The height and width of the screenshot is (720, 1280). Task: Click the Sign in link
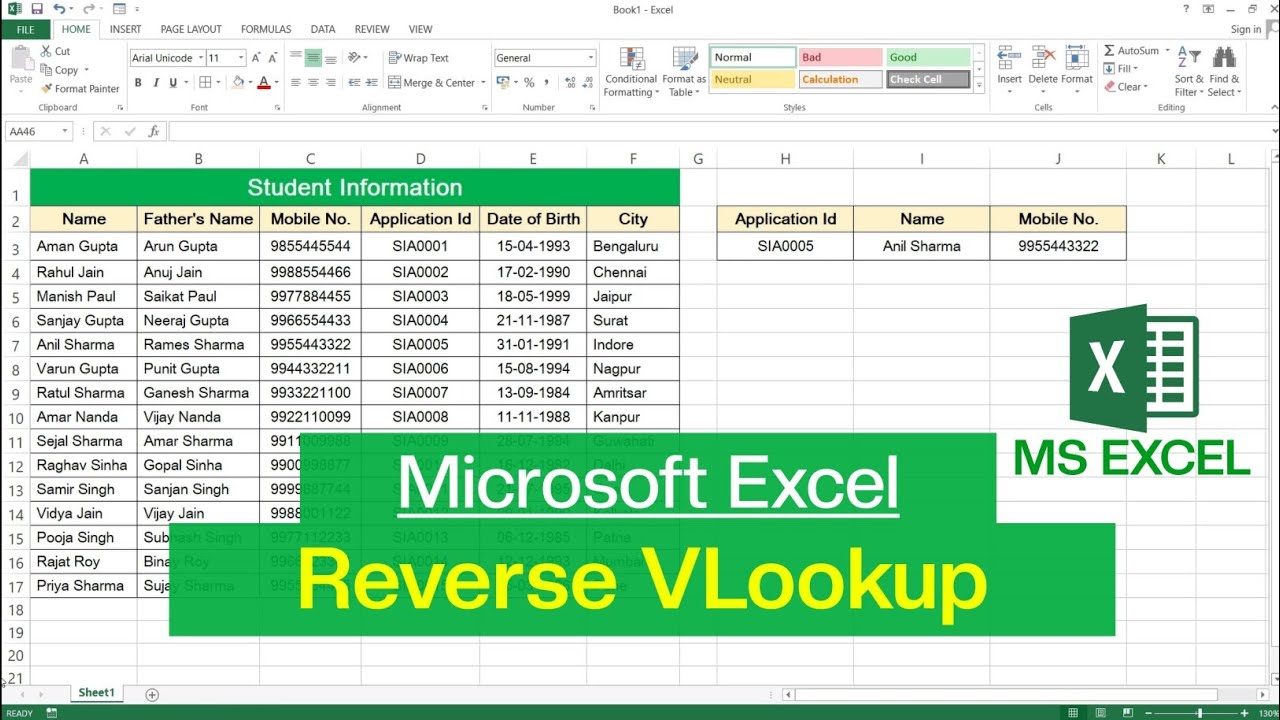pos(1246,30)
